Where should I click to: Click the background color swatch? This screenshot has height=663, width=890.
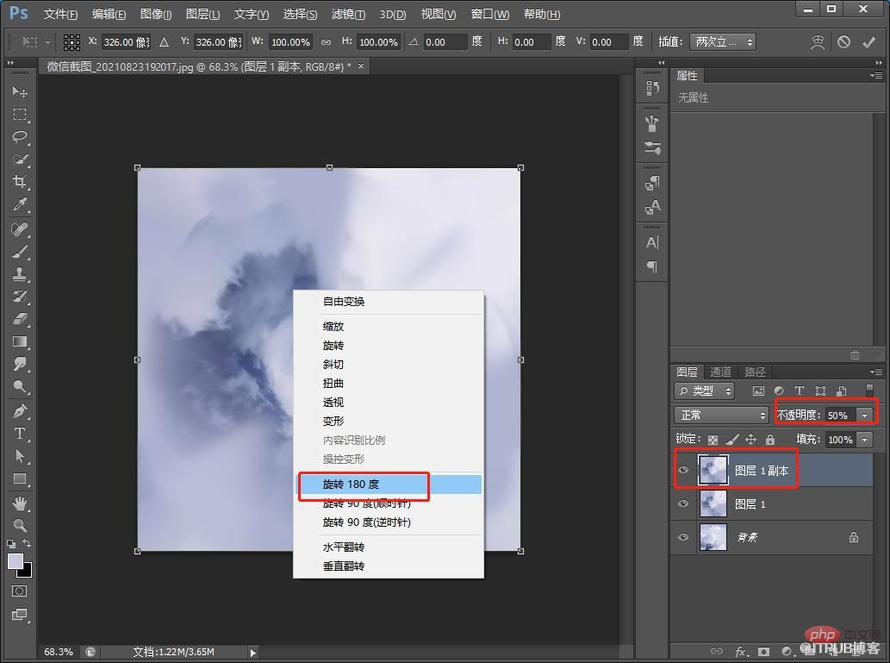27,572
